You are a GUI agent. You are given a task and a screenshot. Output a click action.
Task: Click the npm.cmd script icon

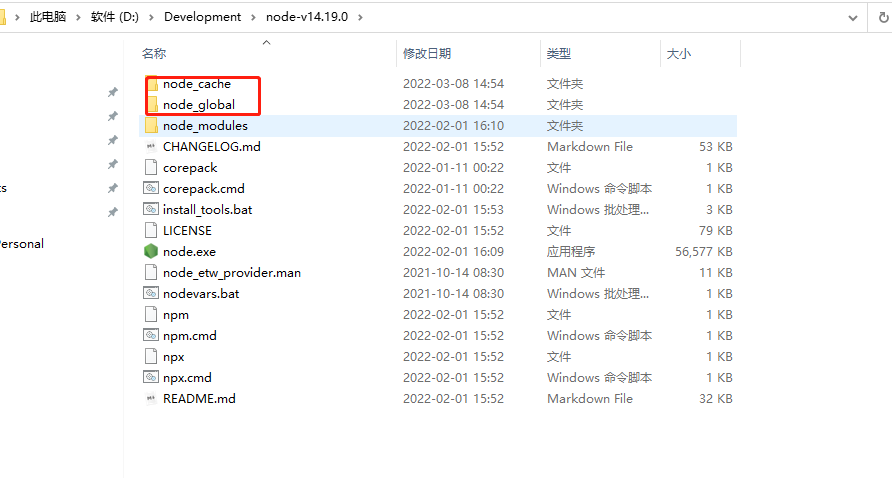[x=151, y=335]
